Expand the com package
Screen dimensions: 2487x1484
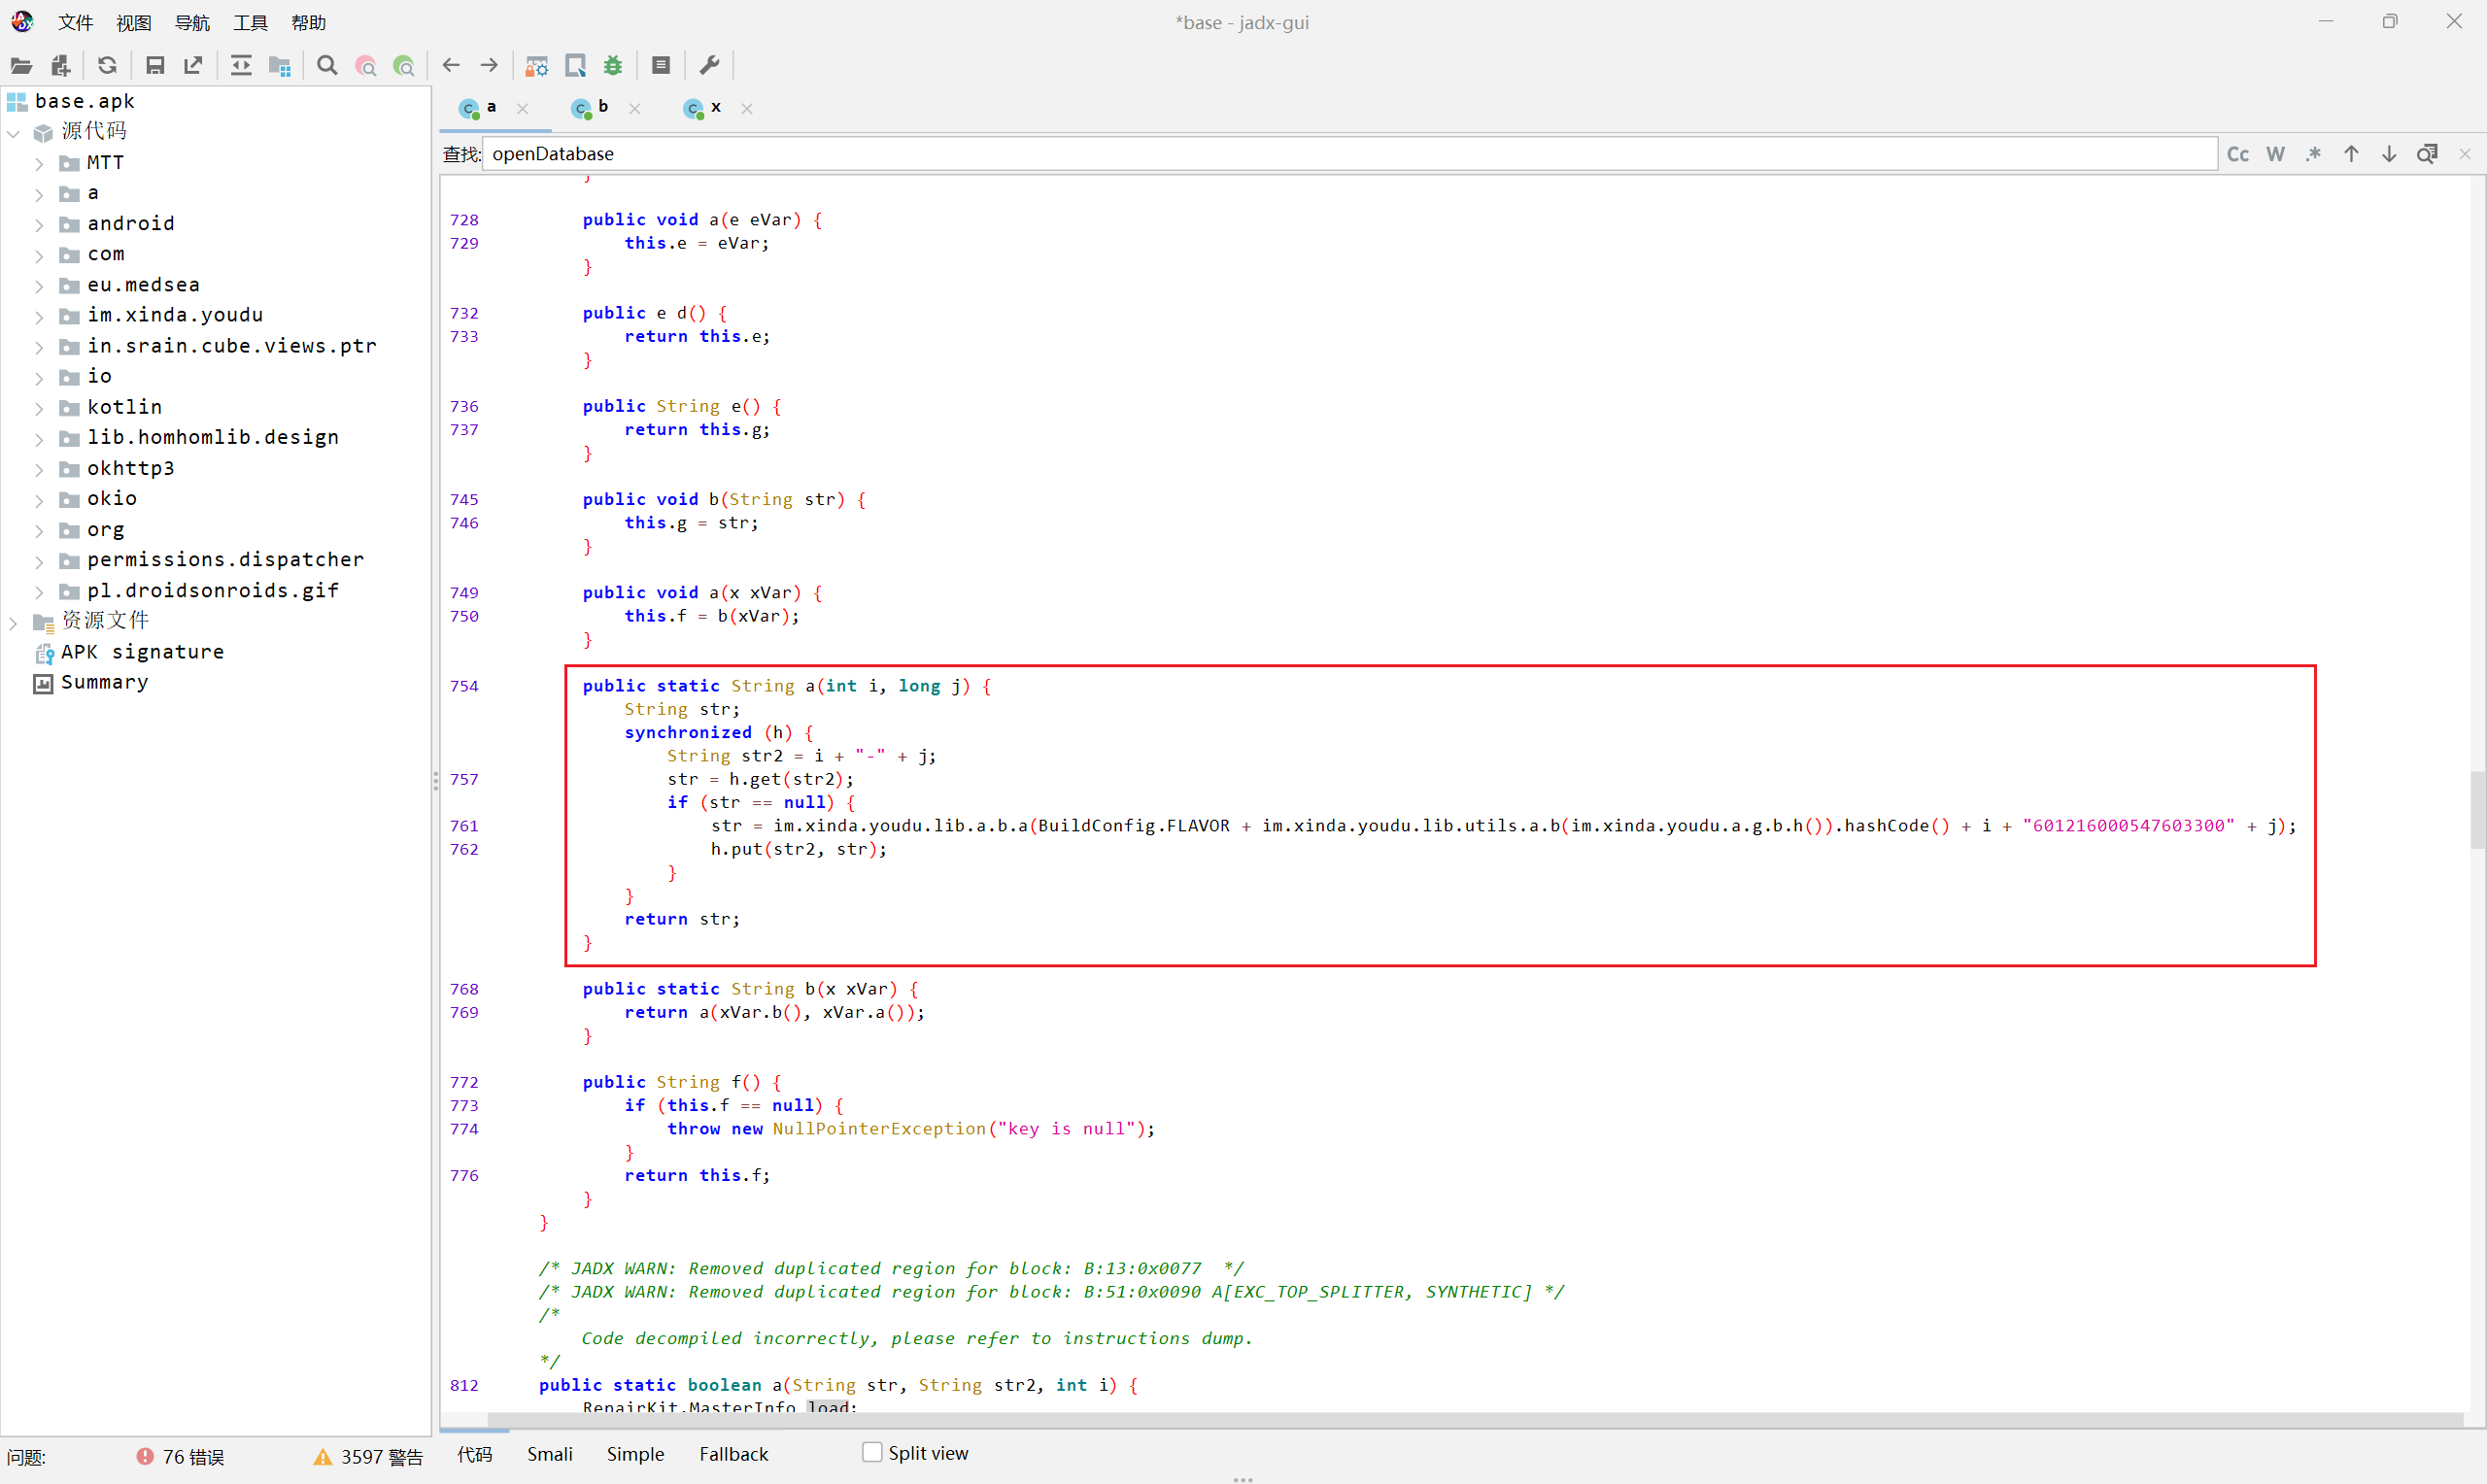point(39,256)
